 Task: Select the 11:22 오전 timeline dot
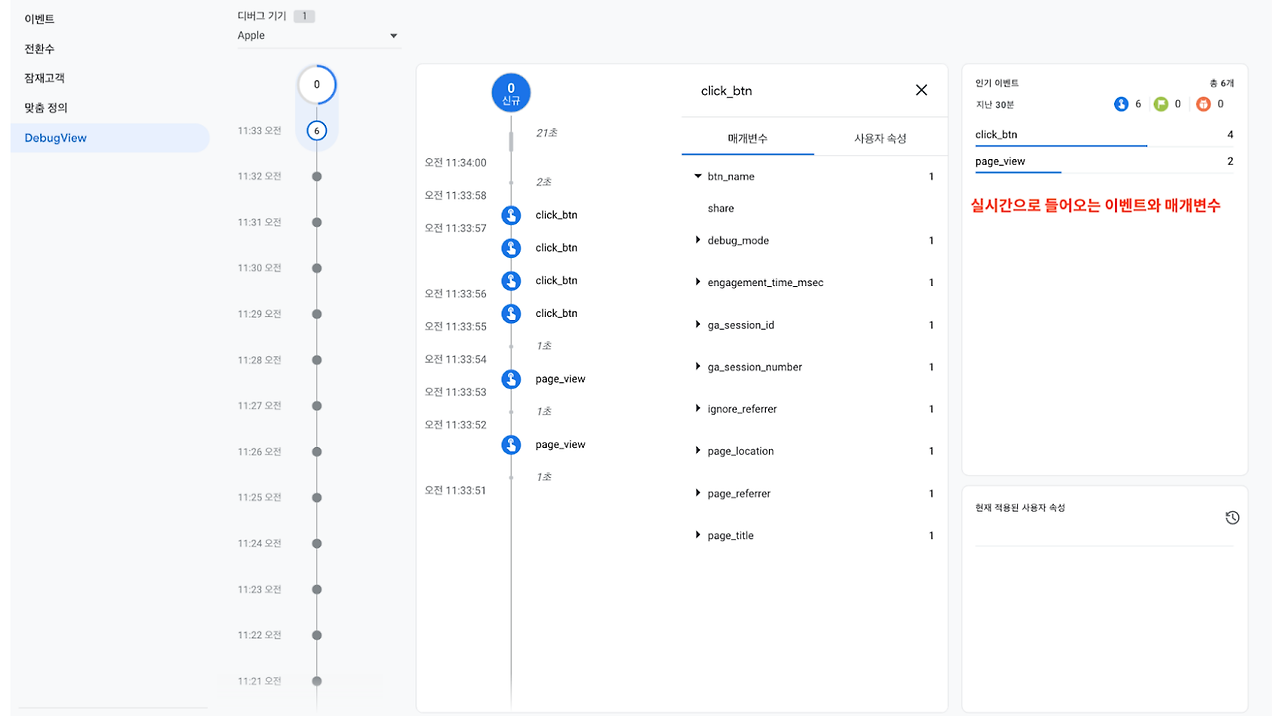(317, 635)
